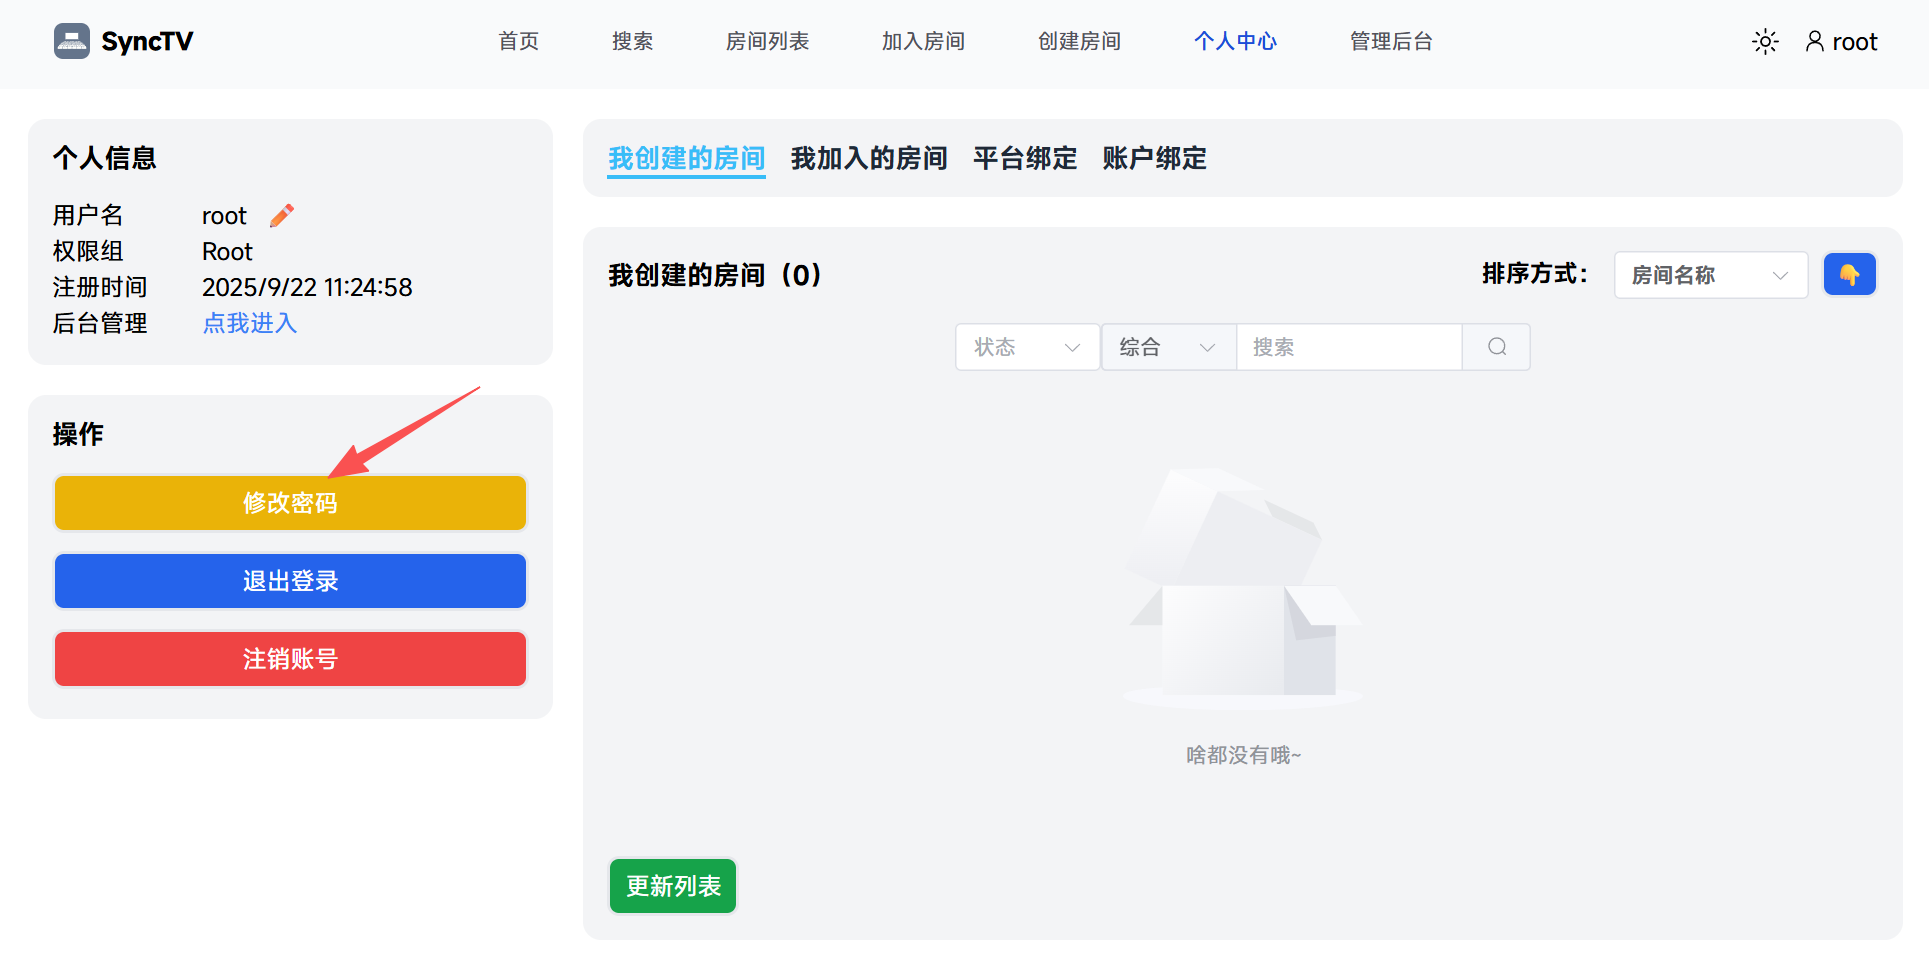Open the 综合 search type dropdown
Image resolution: width=1929 pixels, height=969 pixels.
(1169, 347)
